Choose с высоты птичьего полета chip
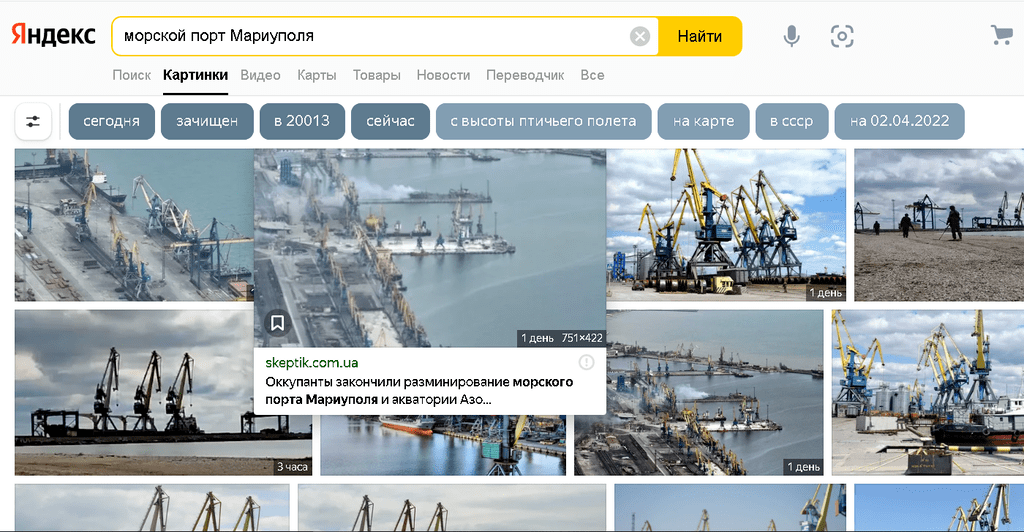Screen dimensions: 1024x532 543,121
